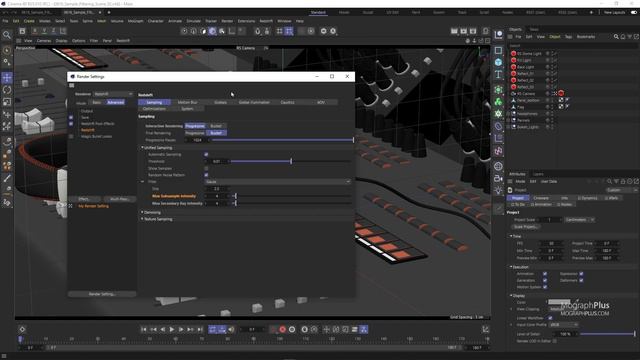
Task: Click the Autokeying icon on the timeline bar
Action: (292, 329)
